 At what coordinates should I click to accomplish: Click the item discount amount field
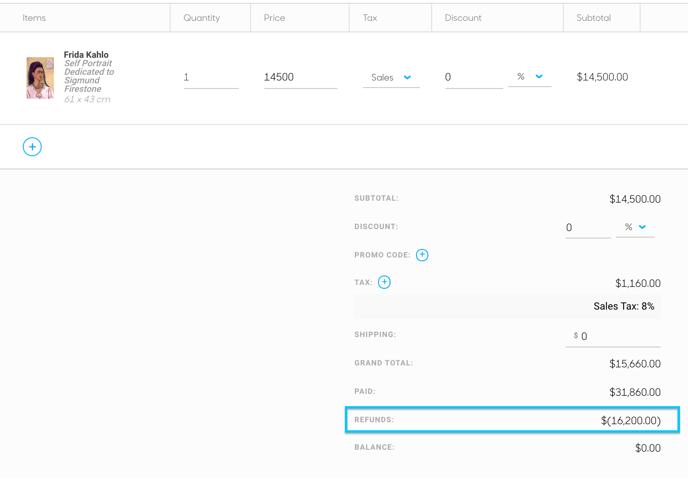point(474,78)
